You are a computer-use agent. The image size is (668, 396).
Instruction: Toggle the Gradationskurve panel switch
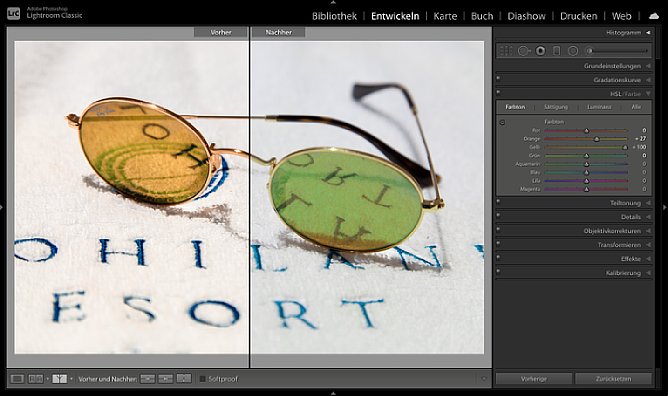click(498, 78)
